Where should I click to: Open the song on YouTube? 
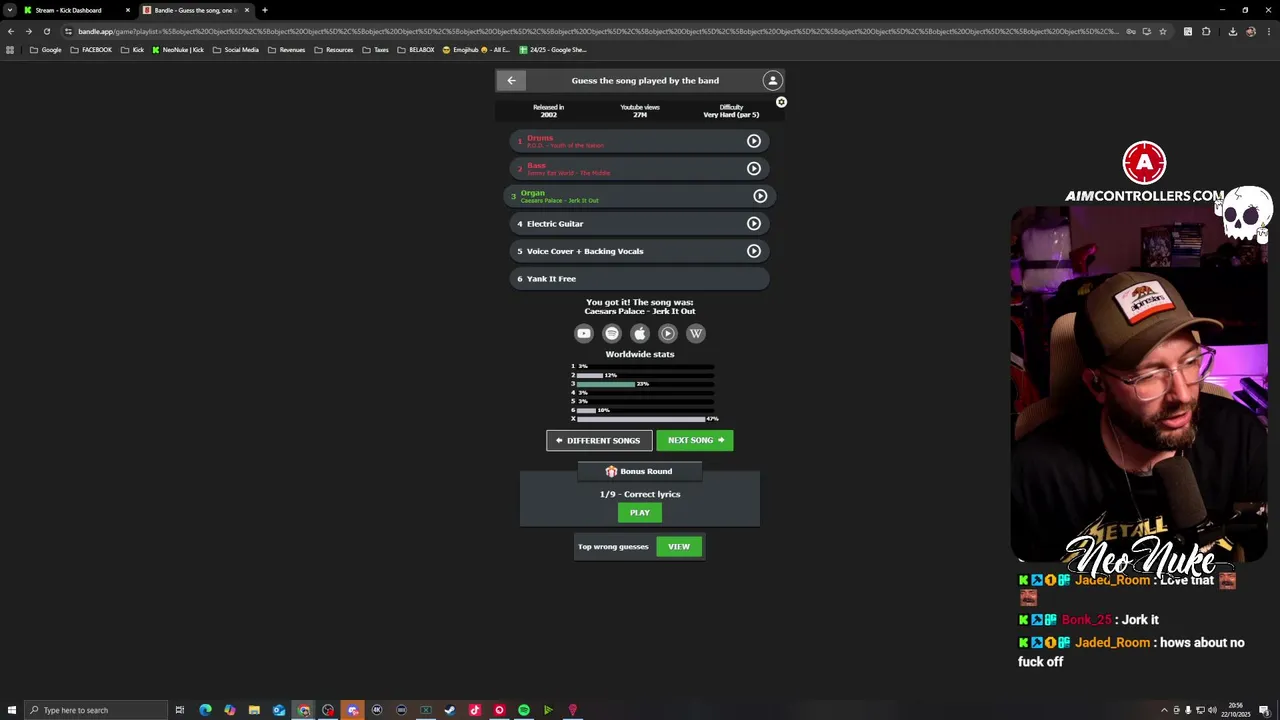click(x=584, y=333)
